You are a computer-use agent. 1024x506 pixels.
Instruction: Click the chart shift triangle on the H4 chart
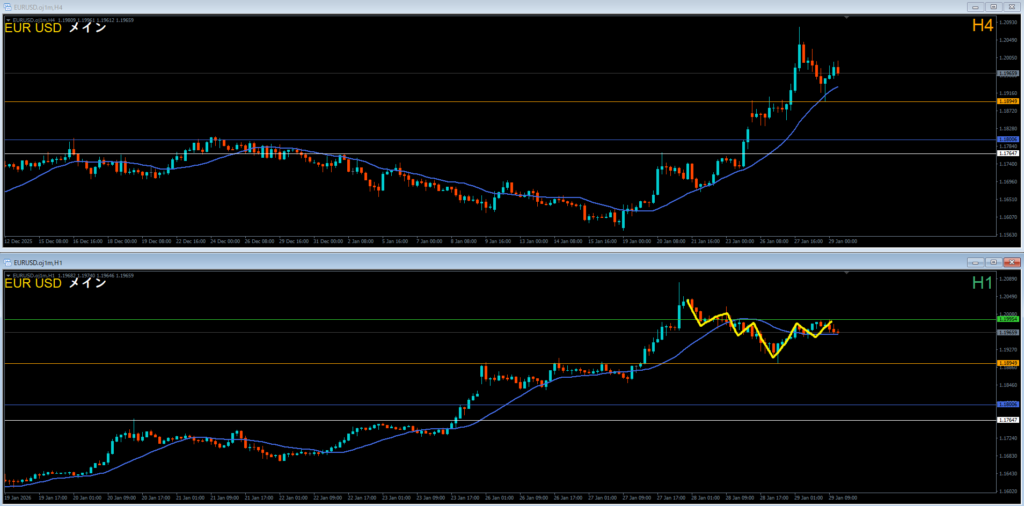tap(847, 18)
